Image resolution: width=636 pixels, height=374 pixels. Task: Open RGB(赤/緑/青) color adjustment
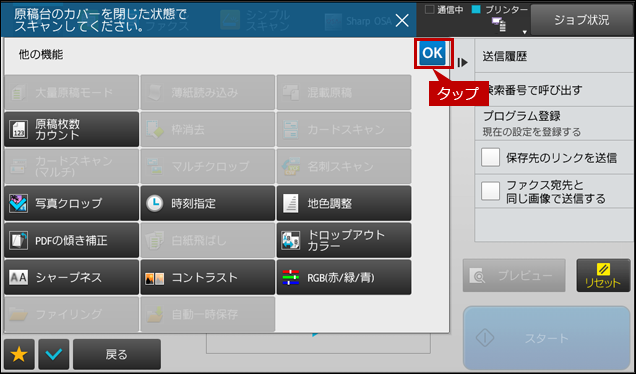[x=344, y=277]
